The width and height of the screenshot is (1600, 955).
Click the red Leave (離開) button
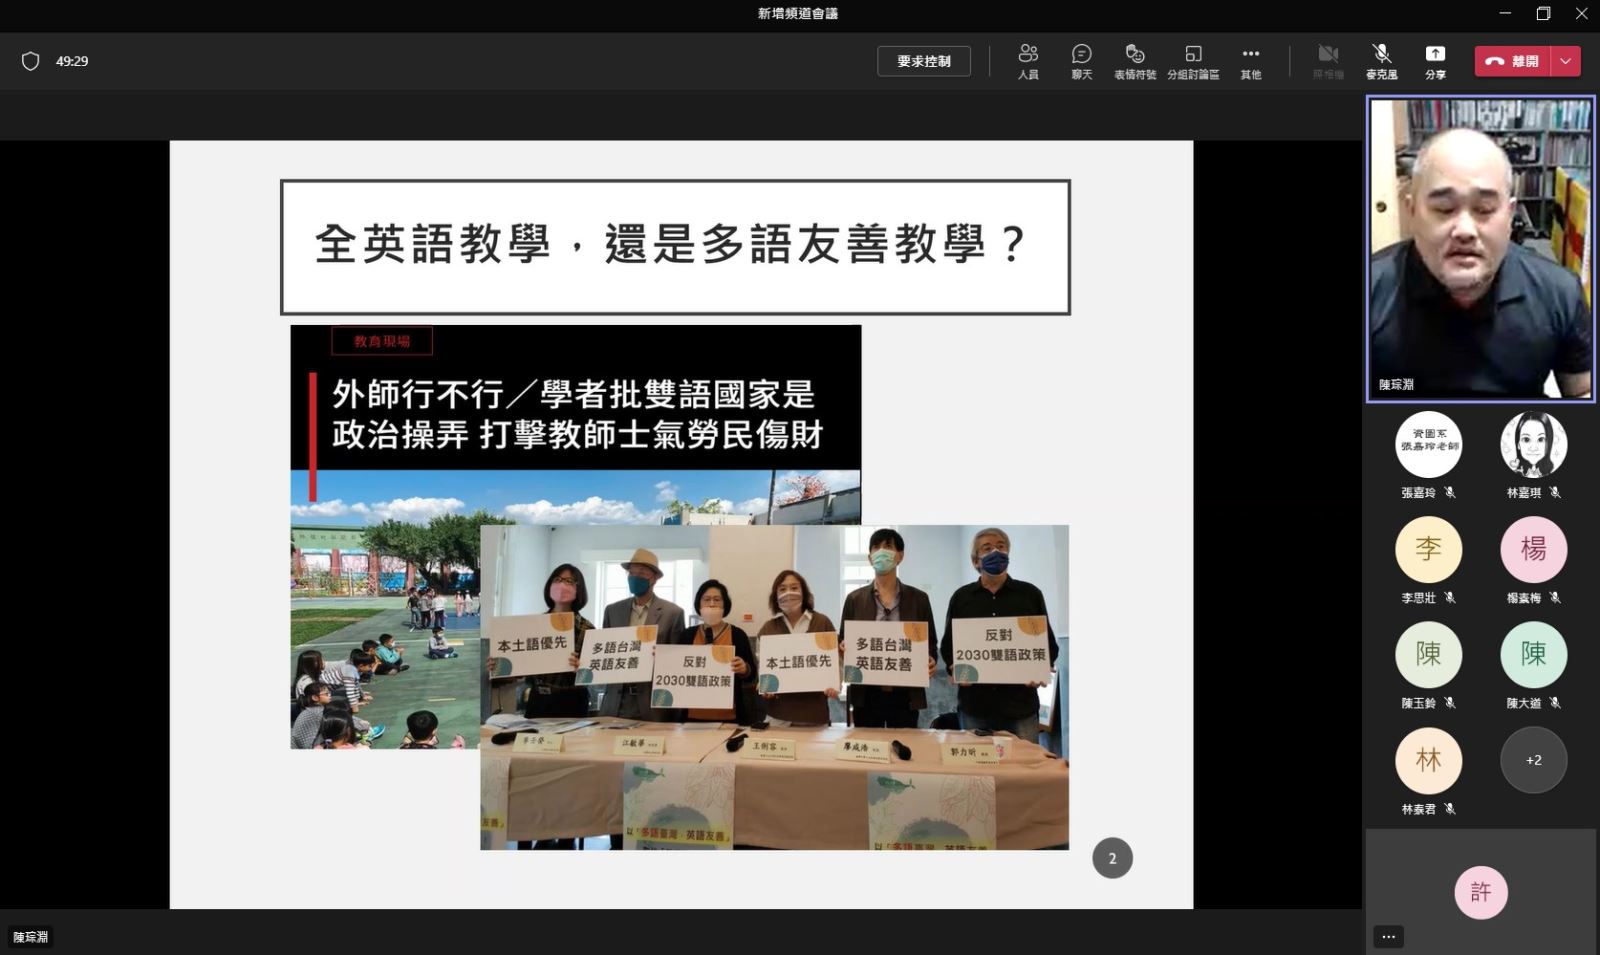pyautogui.click(x=1513, y=61)
